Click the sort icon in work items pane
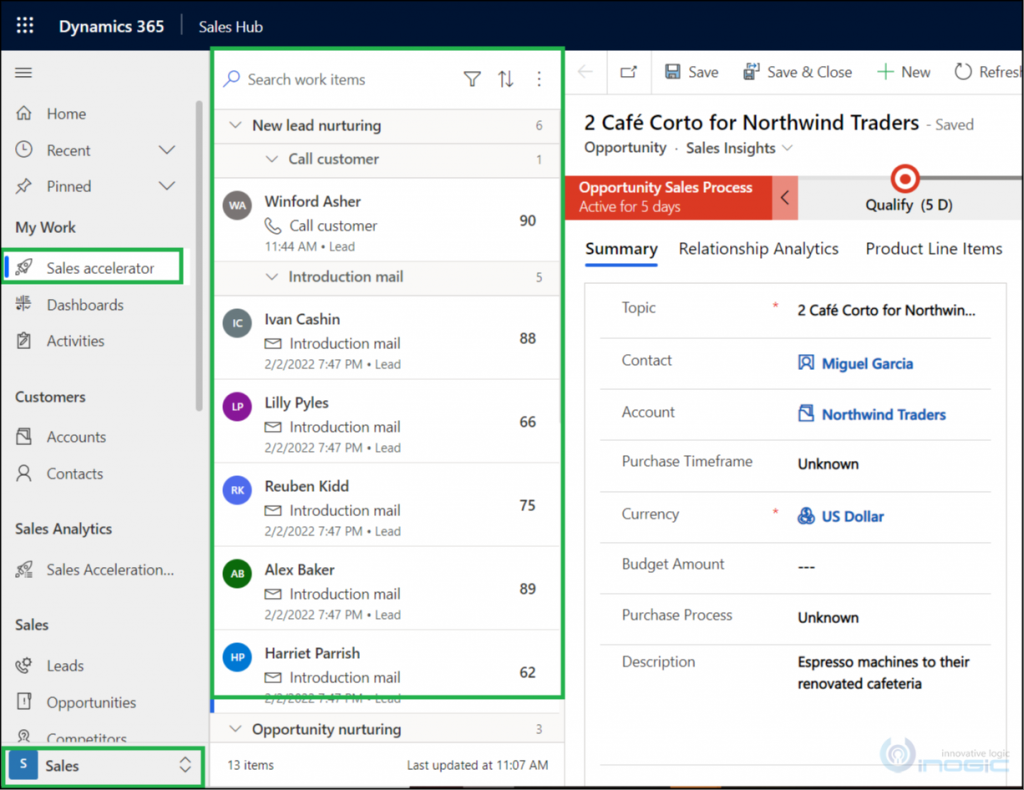This screenshot has width=1024, height=790. tap(506, 79)
